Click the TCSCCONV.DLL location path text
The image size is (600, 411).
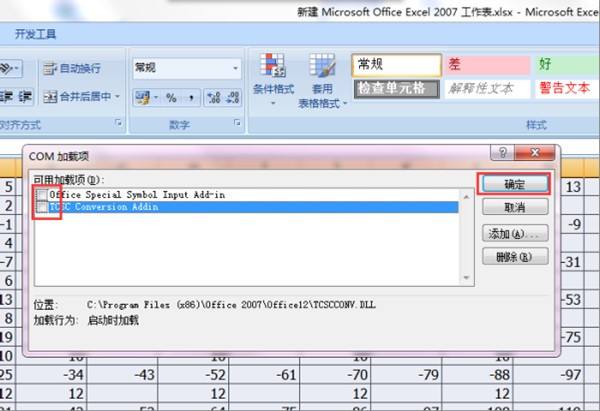click(231, 305)
